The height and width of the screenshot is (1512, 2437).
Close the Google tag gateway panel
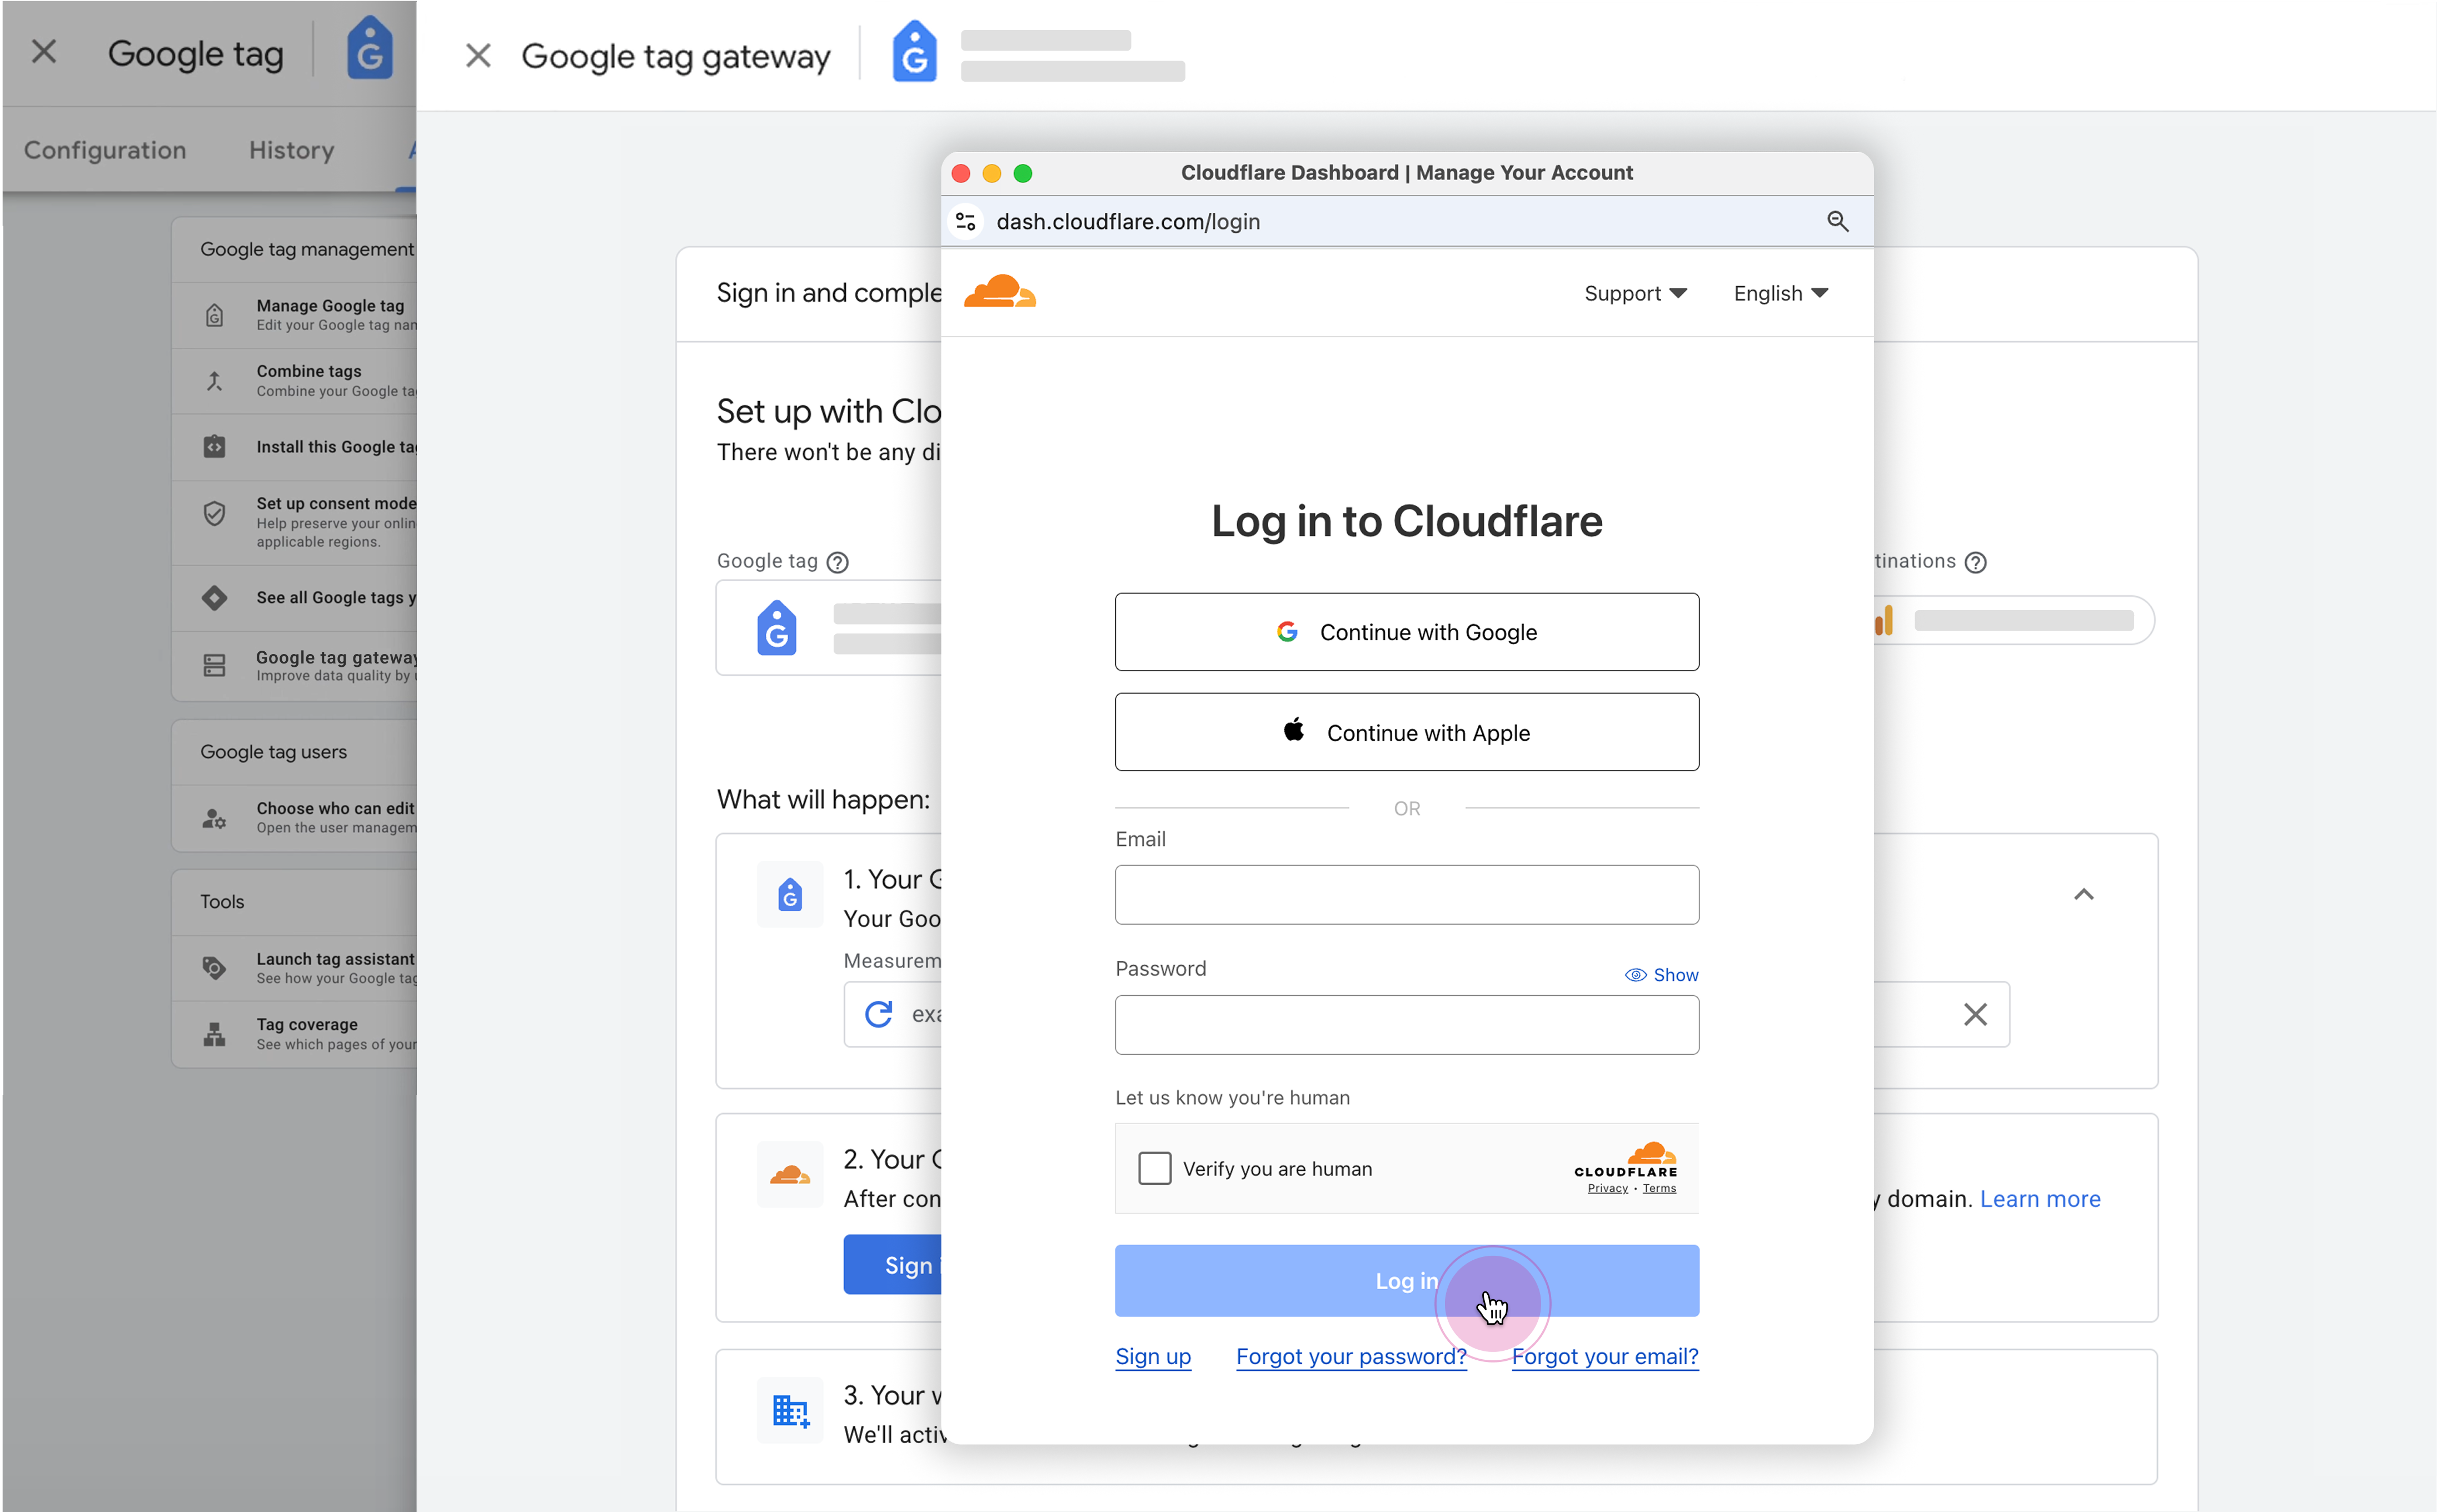pos(478,56)
